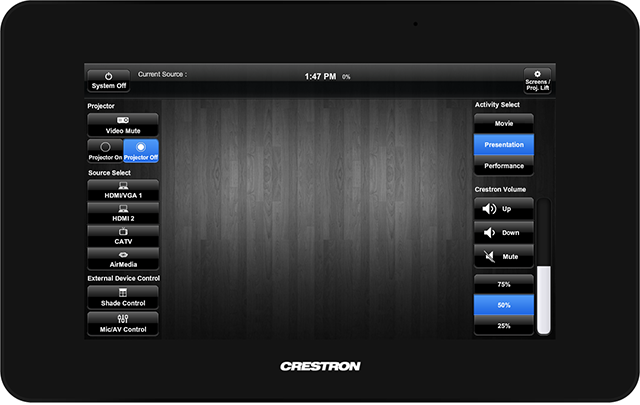This screenshot has width=640, height=405.
Task: Mute the Crestron volume
Action: [x=504, y=256]
